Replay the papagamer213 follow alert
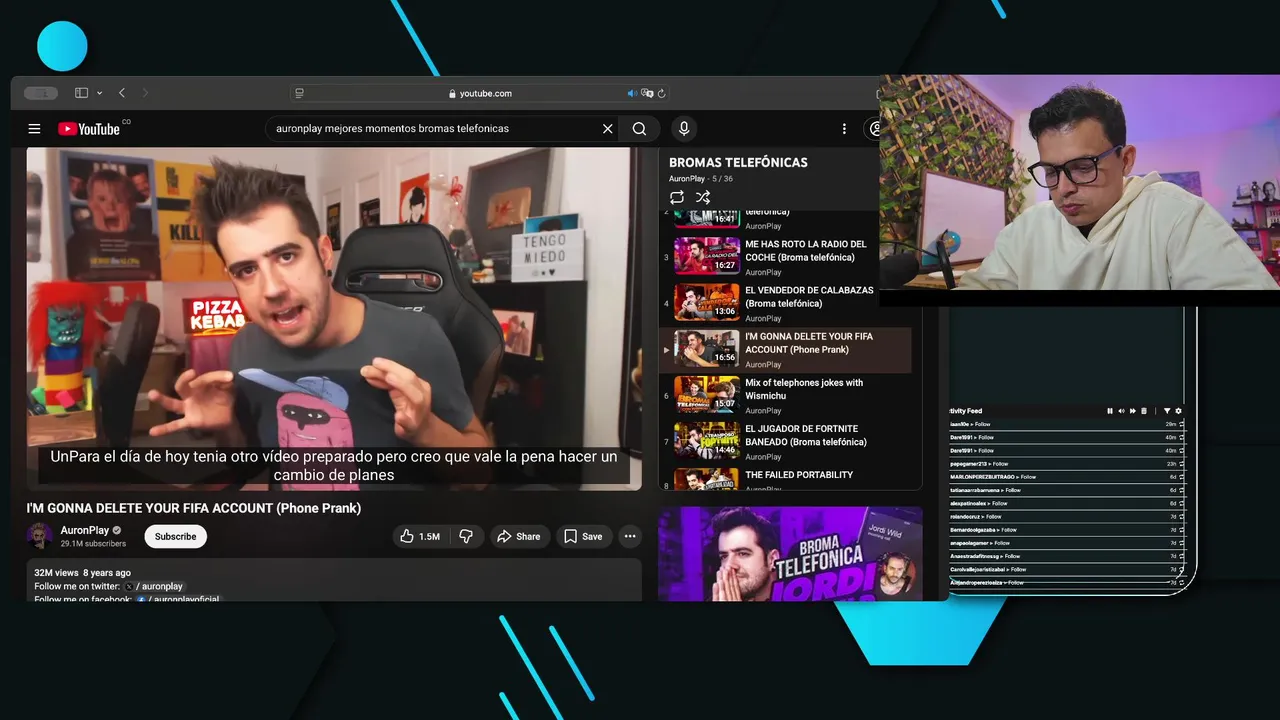 click(1182, 464)
